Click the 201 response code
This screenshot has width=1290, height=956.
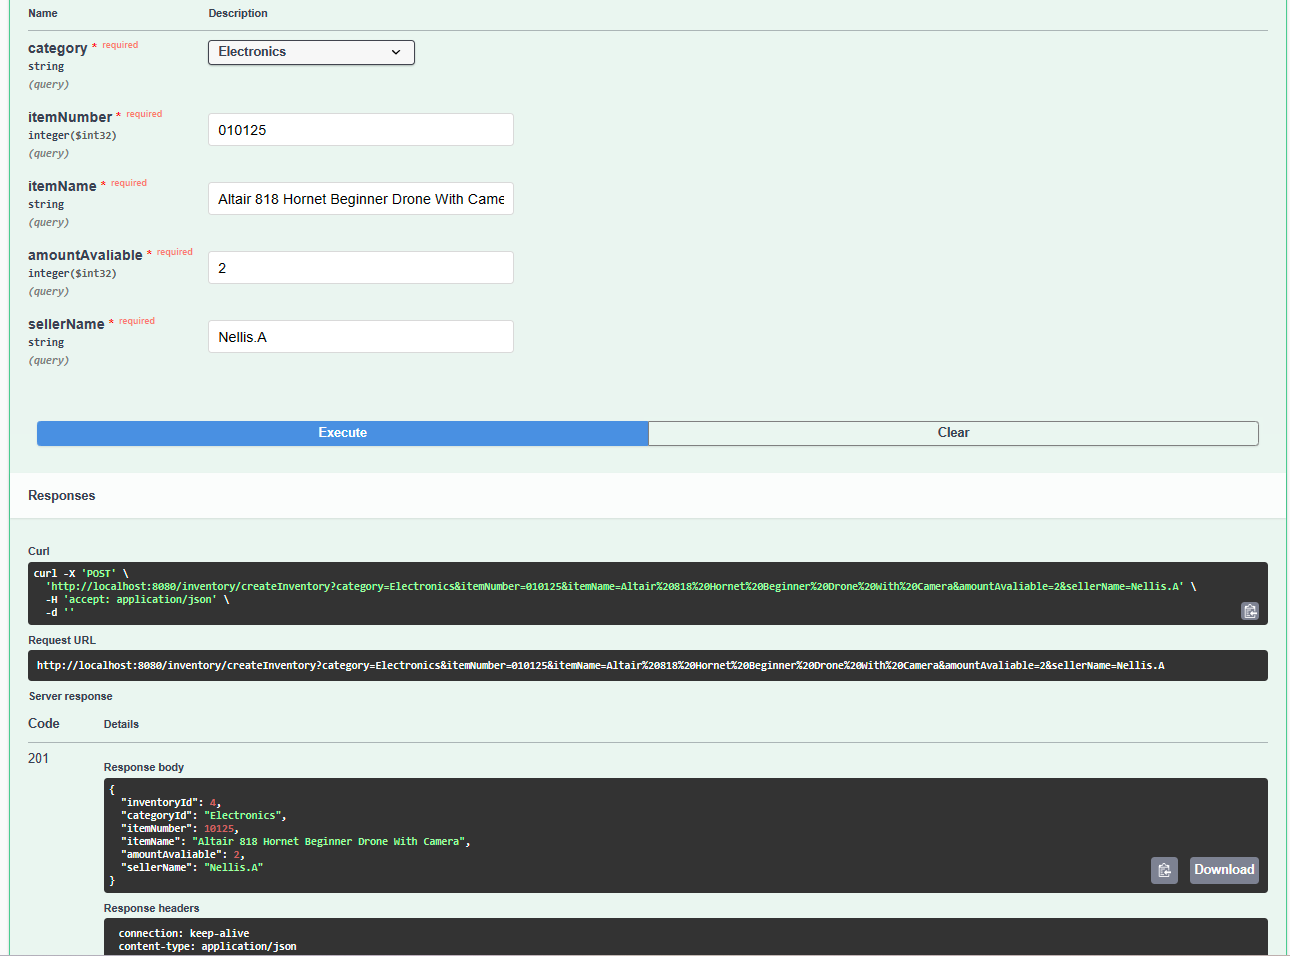point(38,758)
